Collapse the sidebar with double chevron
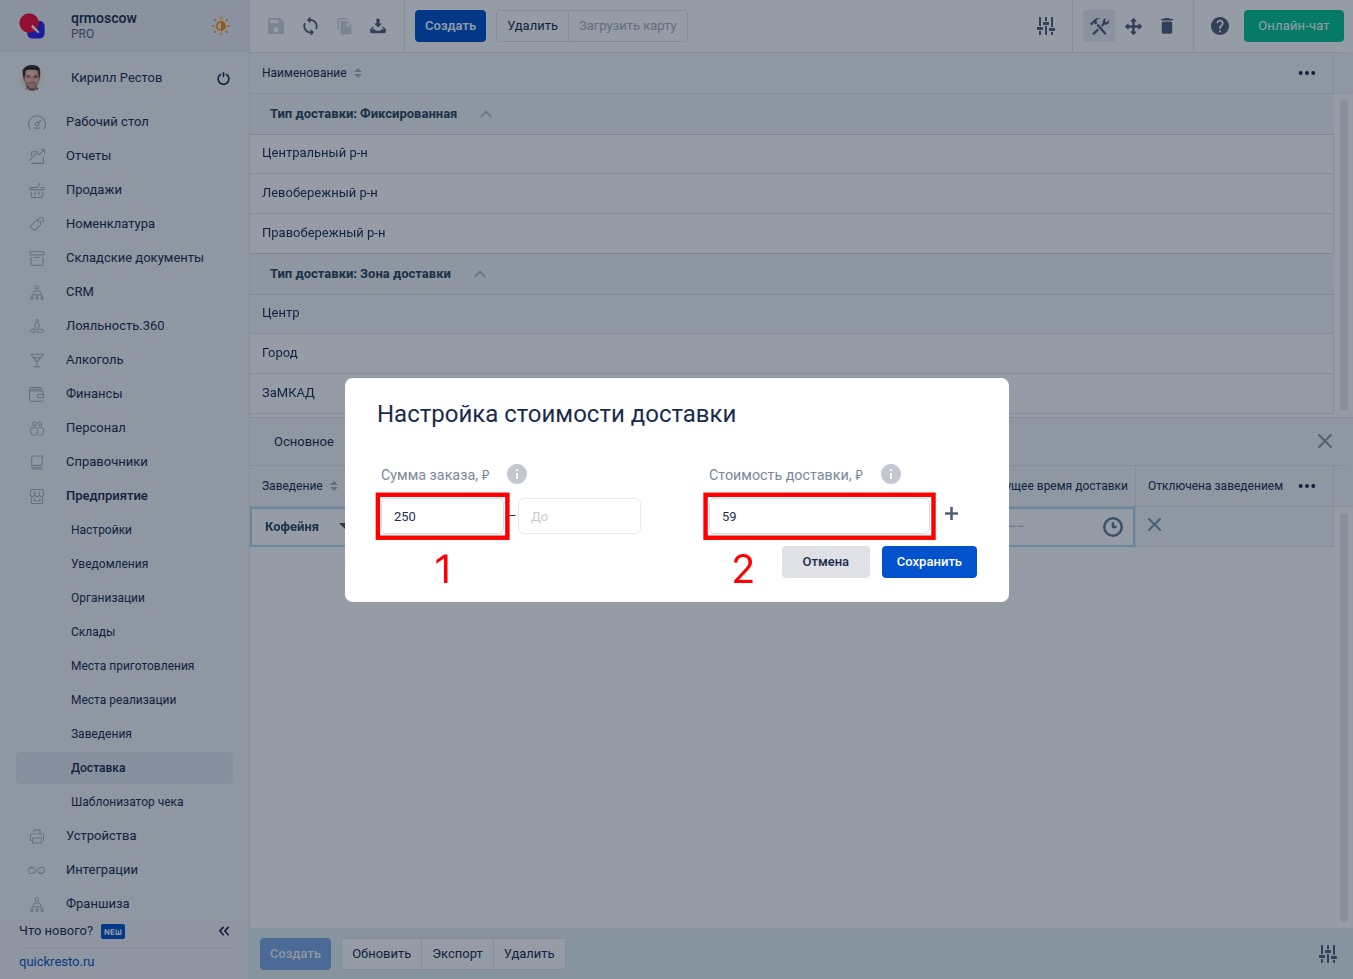 tap(224, 931)
